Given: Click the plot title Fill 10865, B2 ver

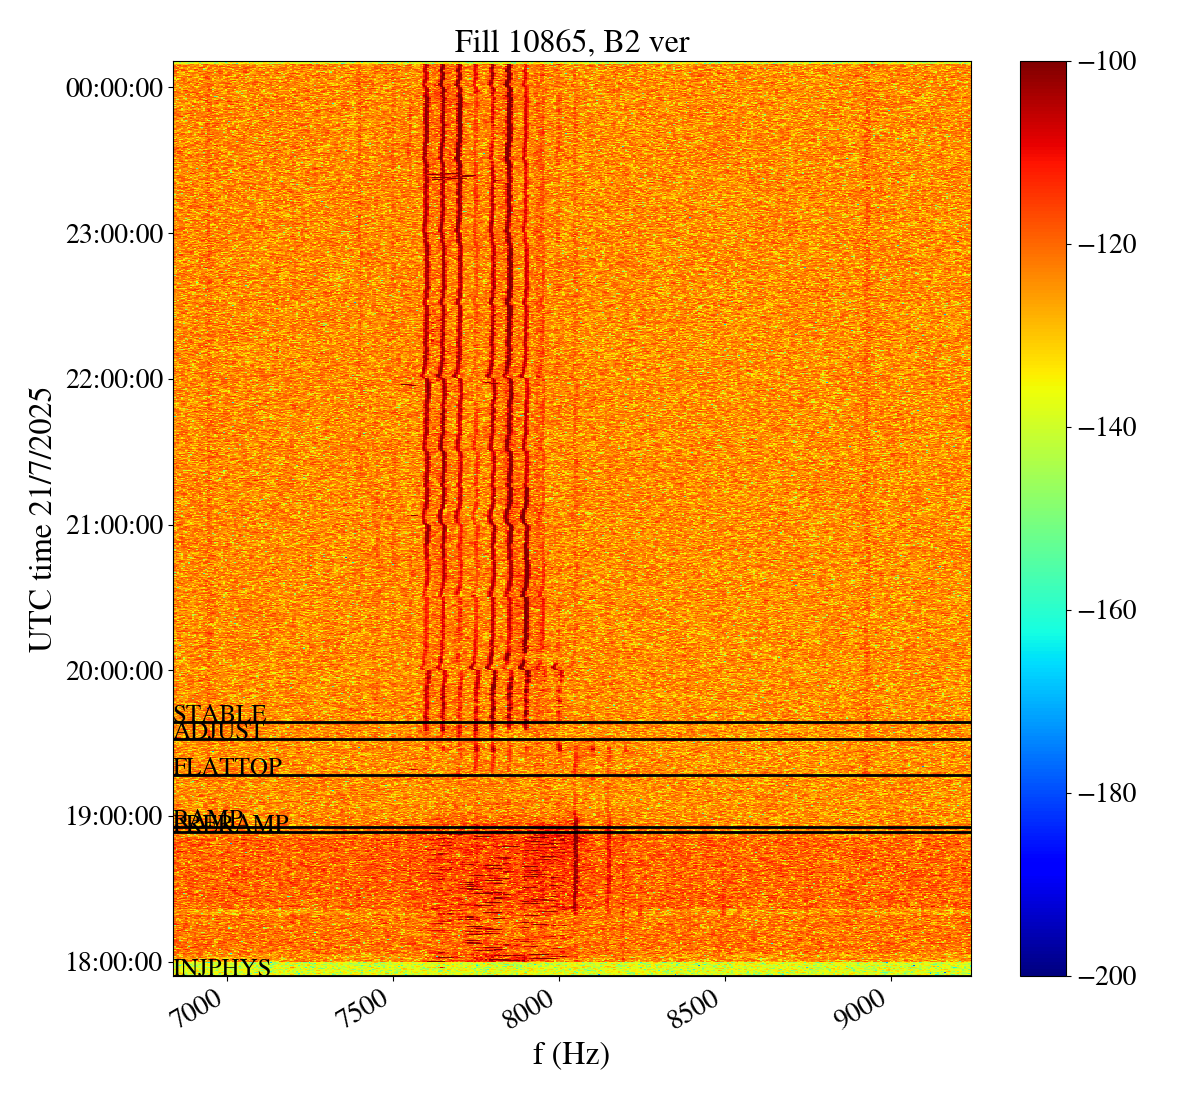Looking at the screenshot, I should click(571, 41).
